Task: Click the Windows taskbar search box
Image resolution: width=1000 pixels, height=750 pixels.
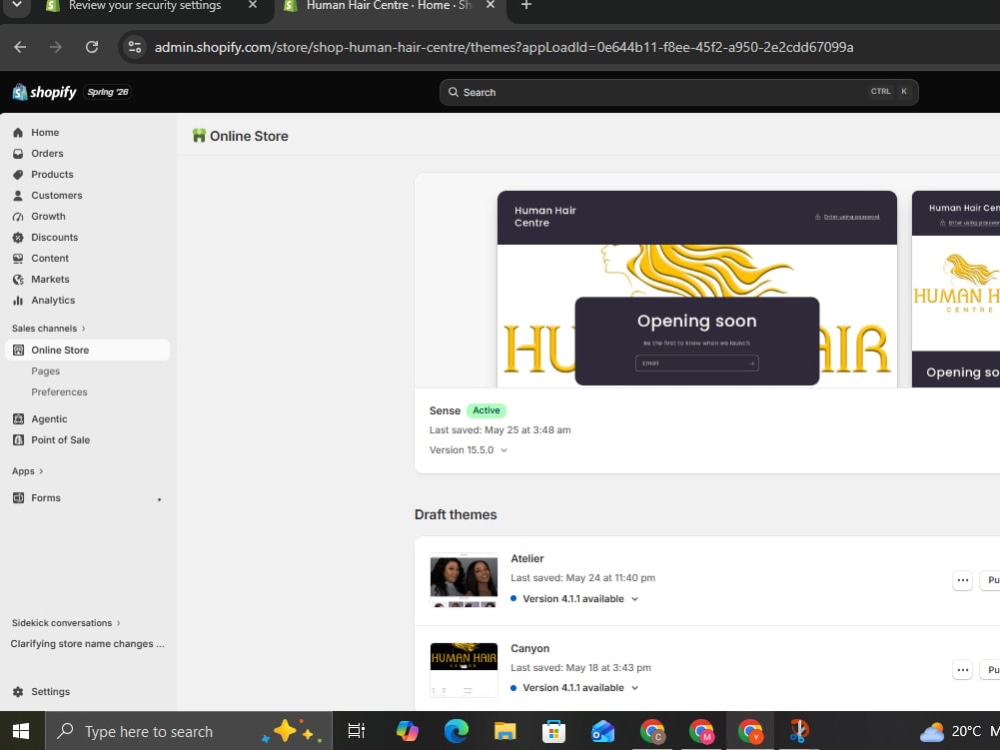Action: (x=189, y=731)
